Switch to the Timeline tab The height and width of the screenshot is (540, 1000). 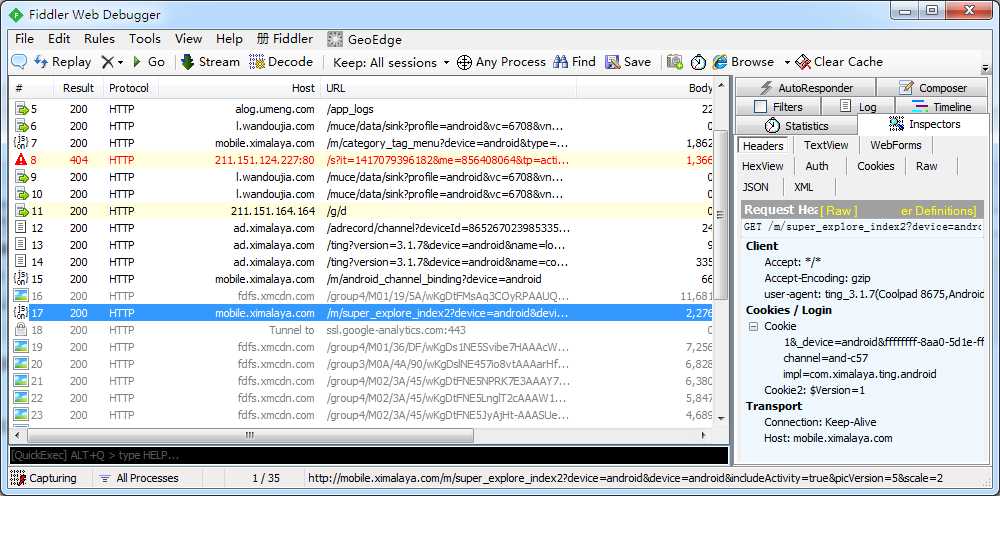pyautogui.click(x=941, y=106)
